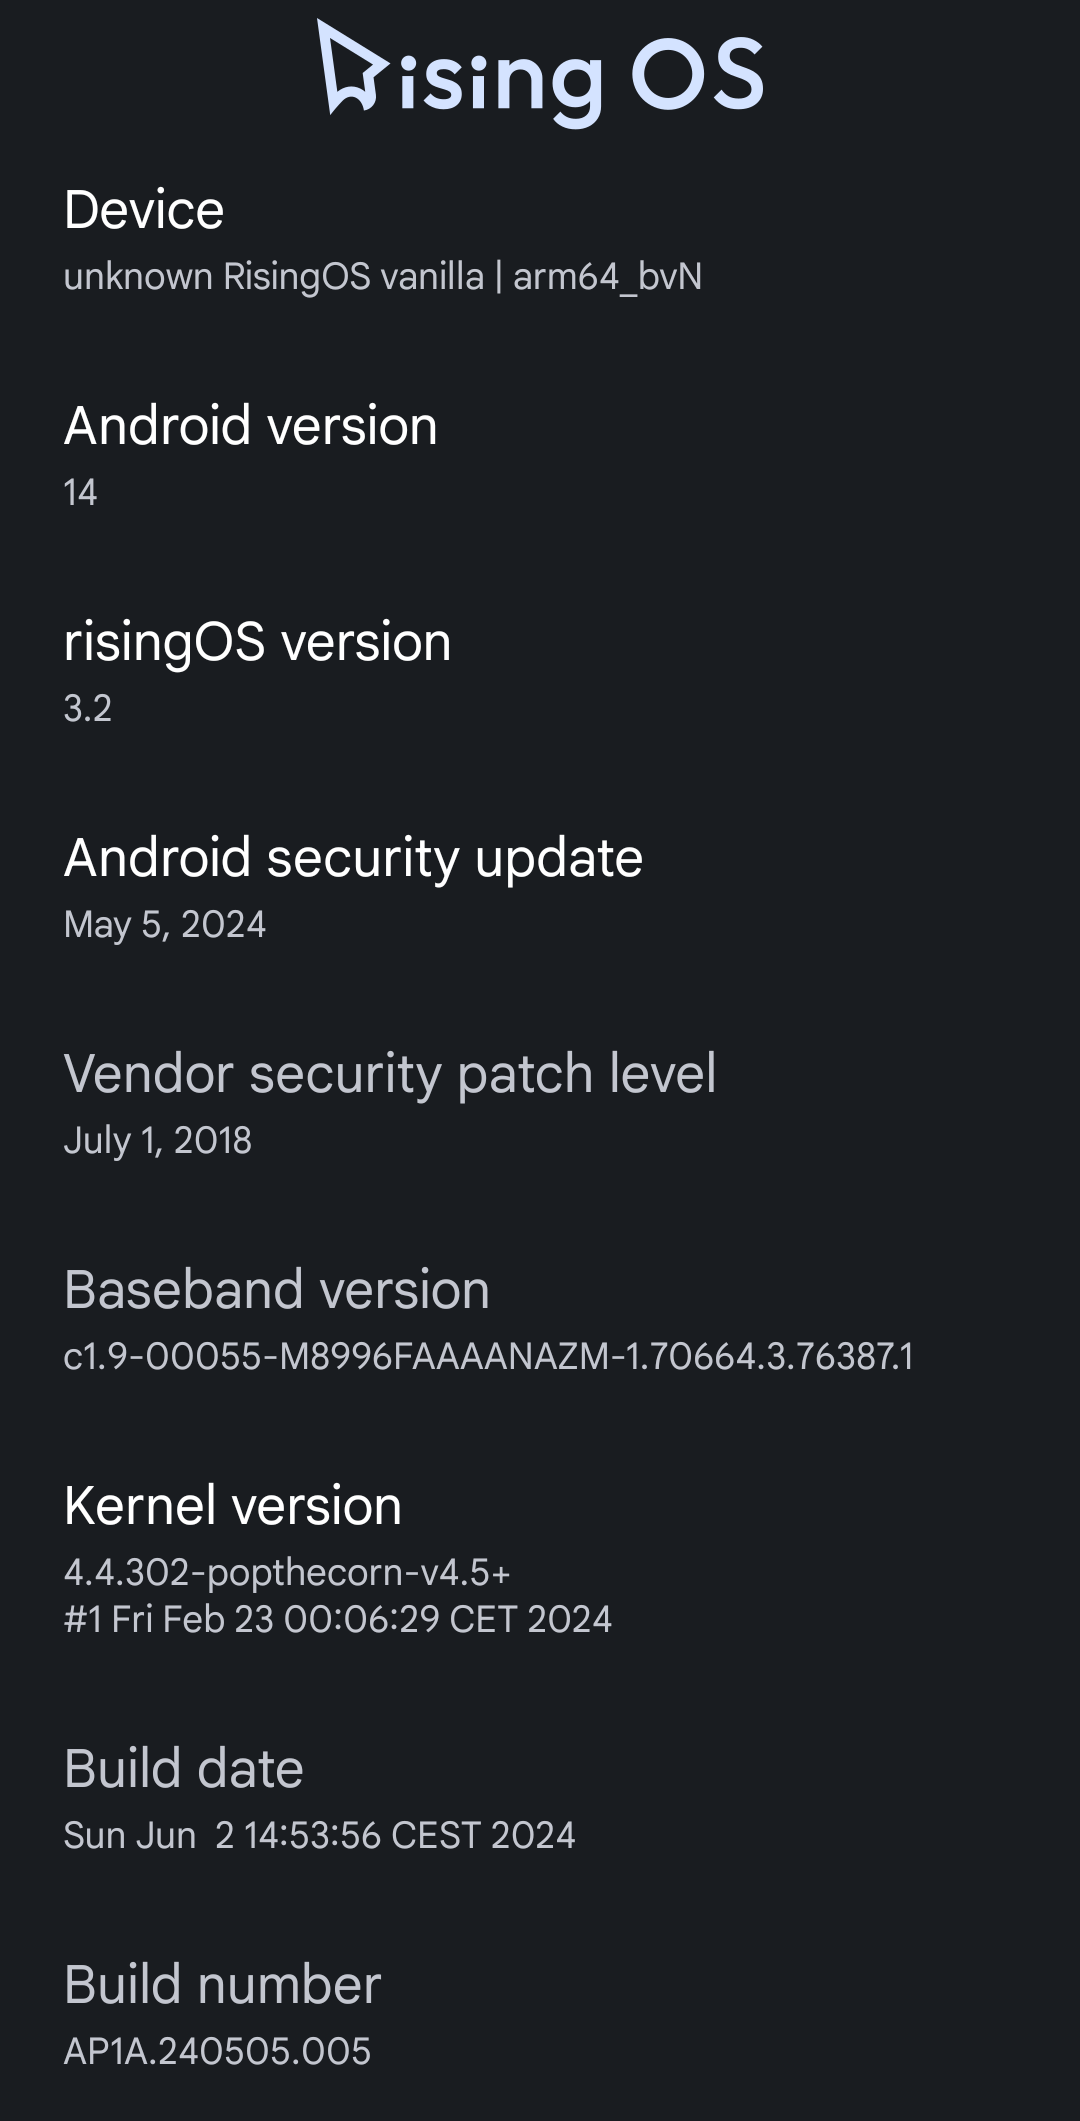Screen dimensions: 1080x2121
Task: Tap the May 5, 2024 security date
Action: coord(165,925)
